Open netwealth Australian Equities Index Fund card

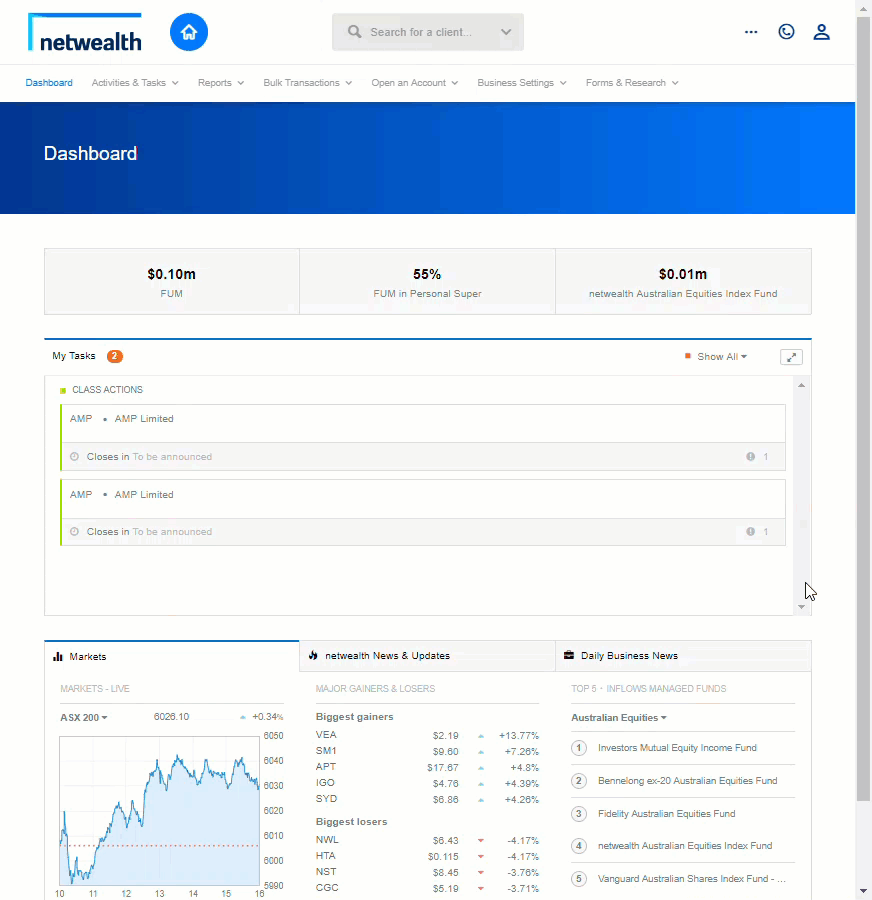pyautogui.click(x=683, y=281)
